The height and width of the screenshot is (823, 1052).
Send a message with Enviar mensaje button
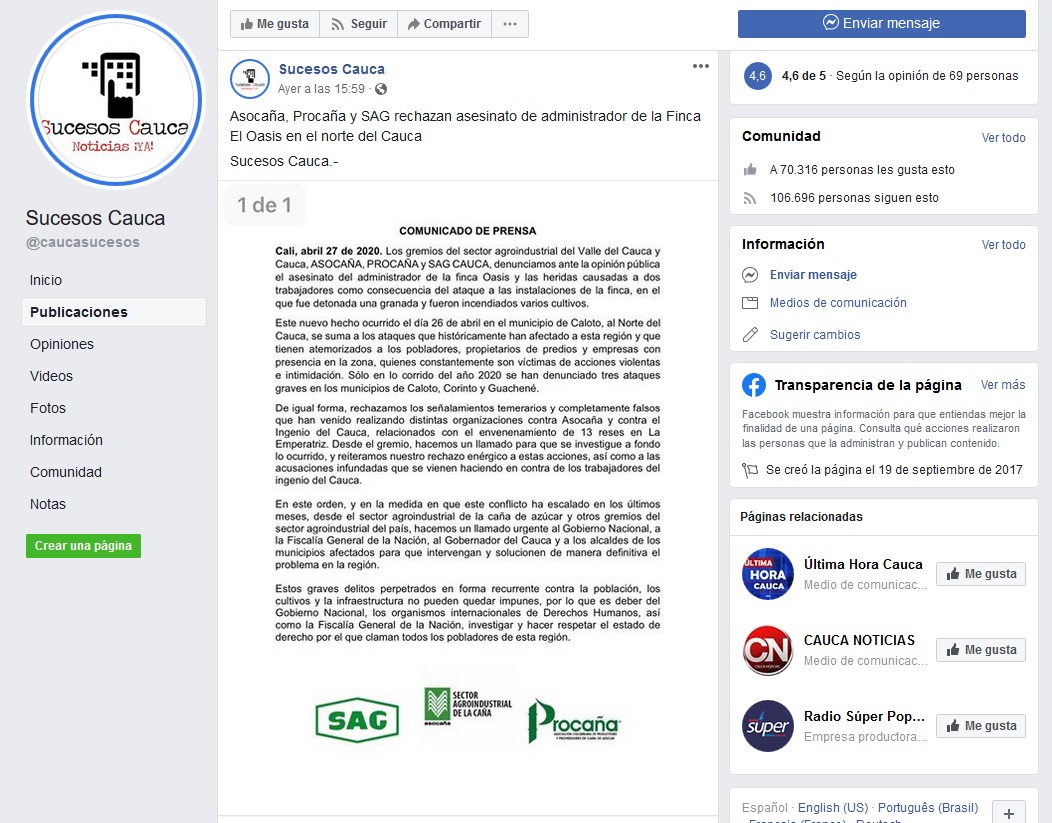(882, 23)
